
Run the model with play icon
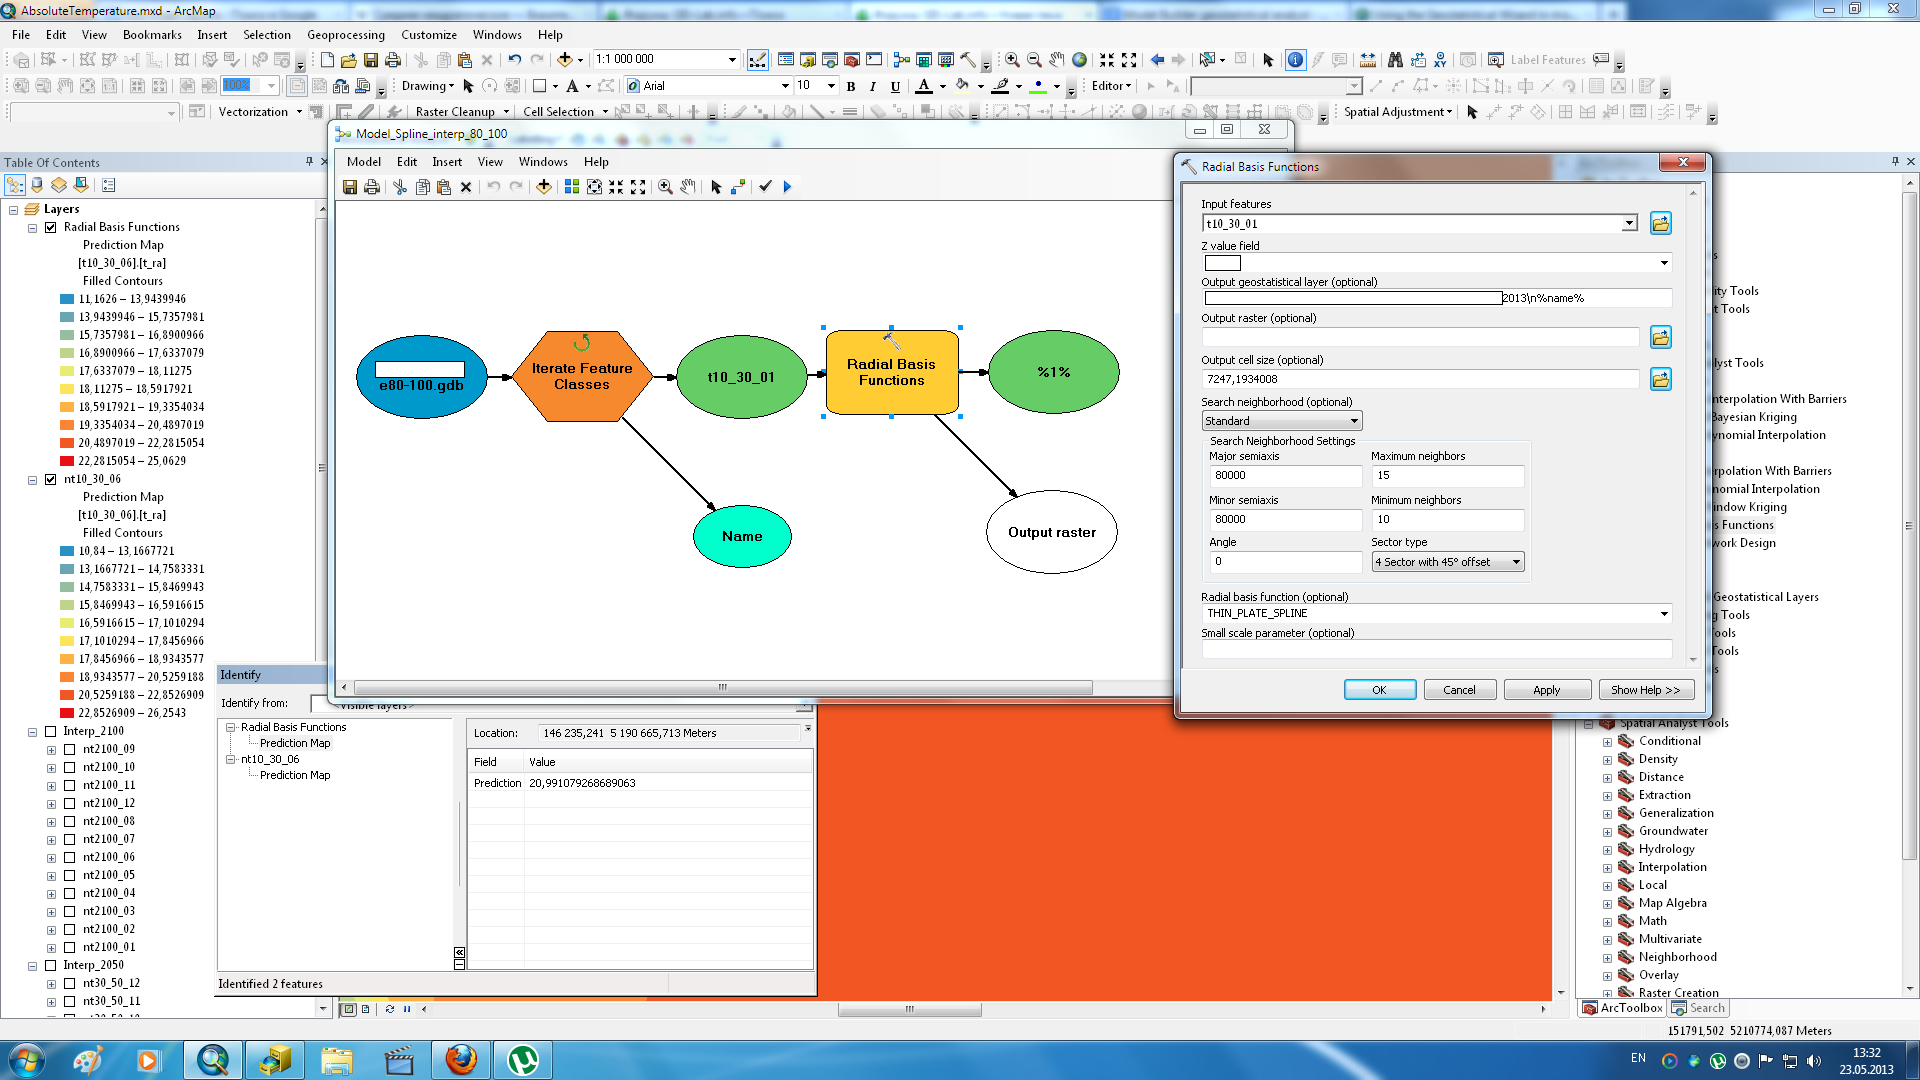(787, 187)
